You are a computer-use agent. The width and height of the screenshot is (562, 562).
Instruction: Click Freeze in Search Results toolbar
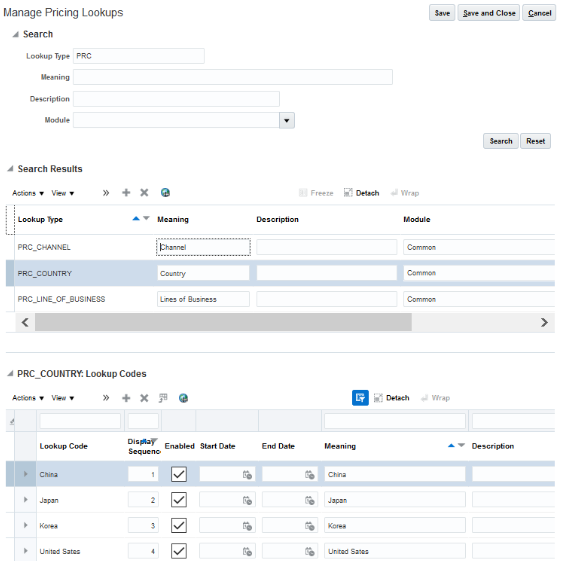click(316, 193)
